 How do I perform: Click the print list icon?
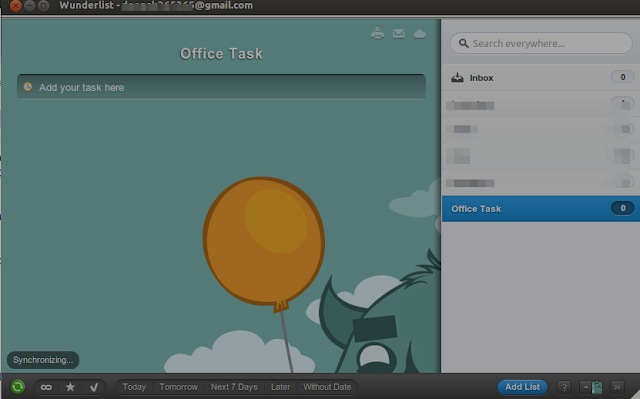pyautogui.click(x=378, y=33)
